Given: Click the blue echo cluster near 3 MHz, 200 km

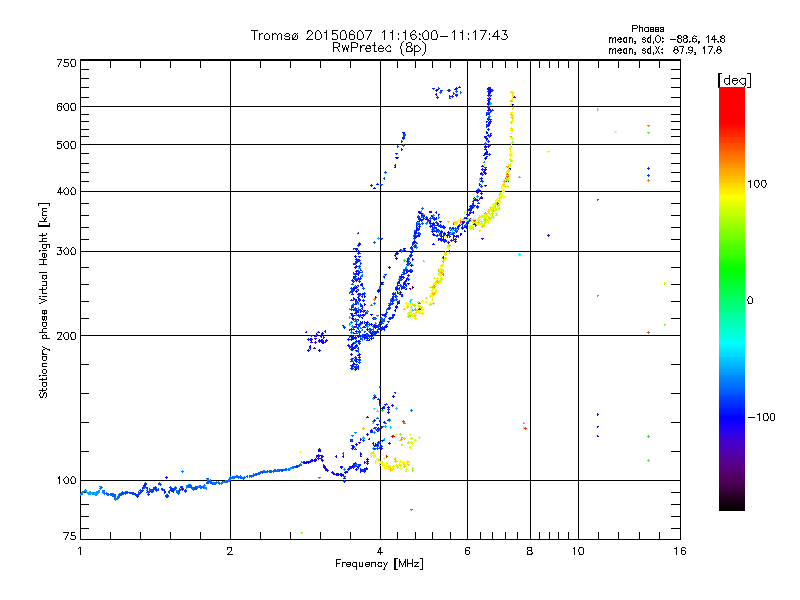Looking at the screenshot, I should (x=316, y=340).
